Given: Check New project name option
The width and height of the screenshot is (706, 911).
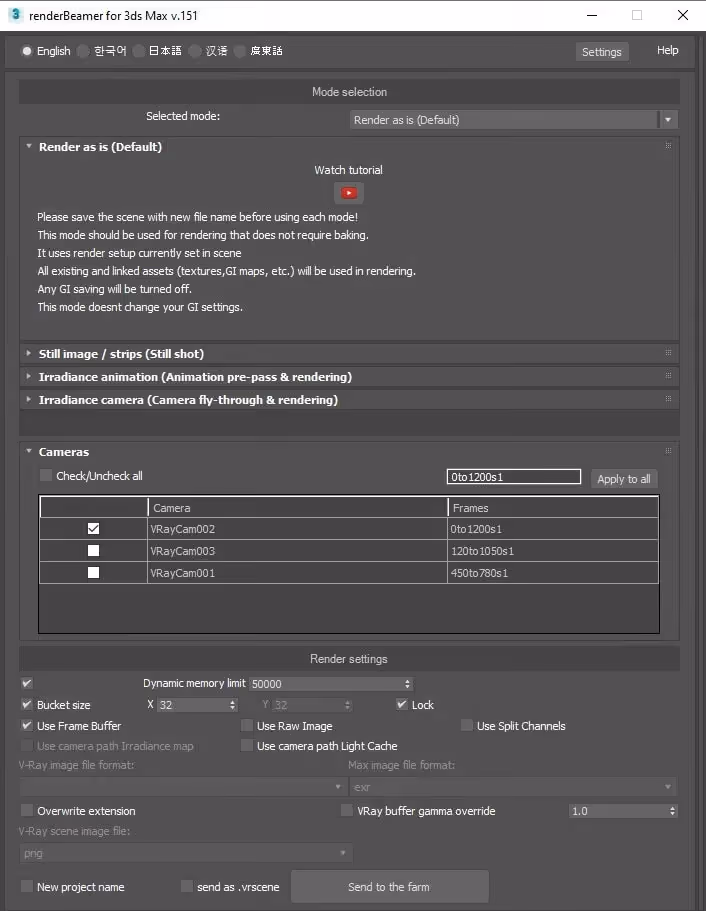Looking at the screenshot, I should (x=27, y=886).
